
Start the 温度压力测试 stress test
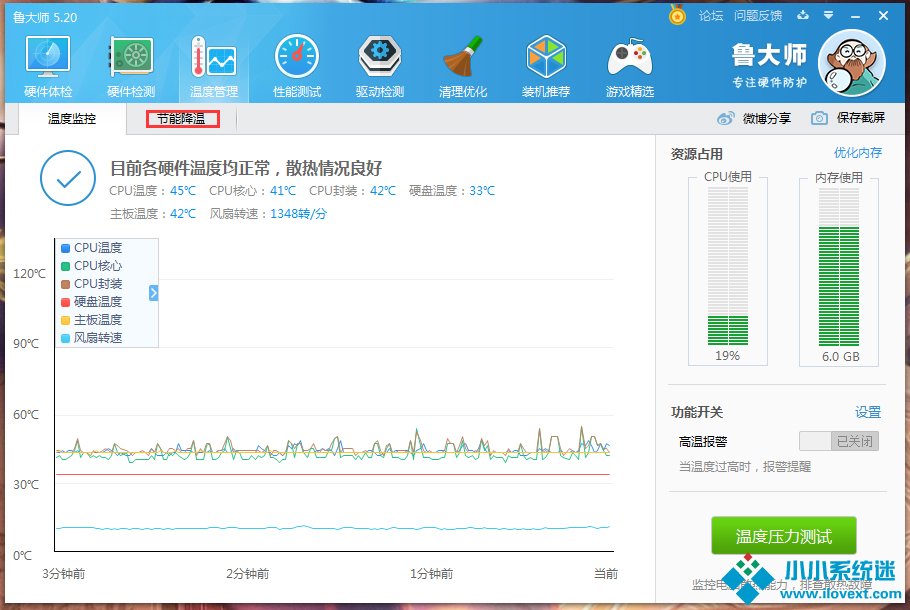click(783, 537)
